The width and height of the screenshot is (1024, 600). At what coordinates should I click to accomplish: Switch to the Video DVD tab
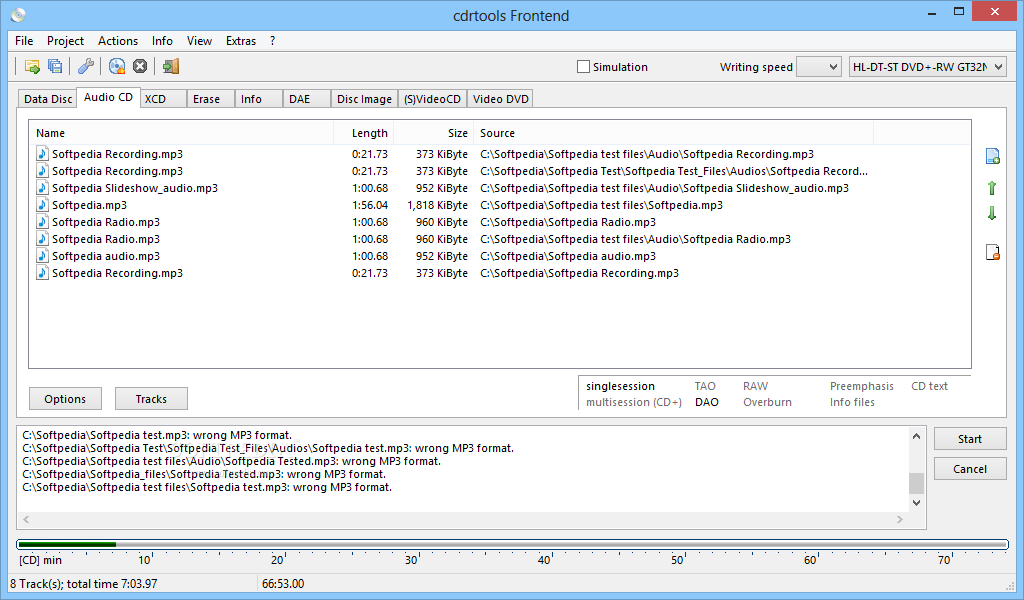501,99
